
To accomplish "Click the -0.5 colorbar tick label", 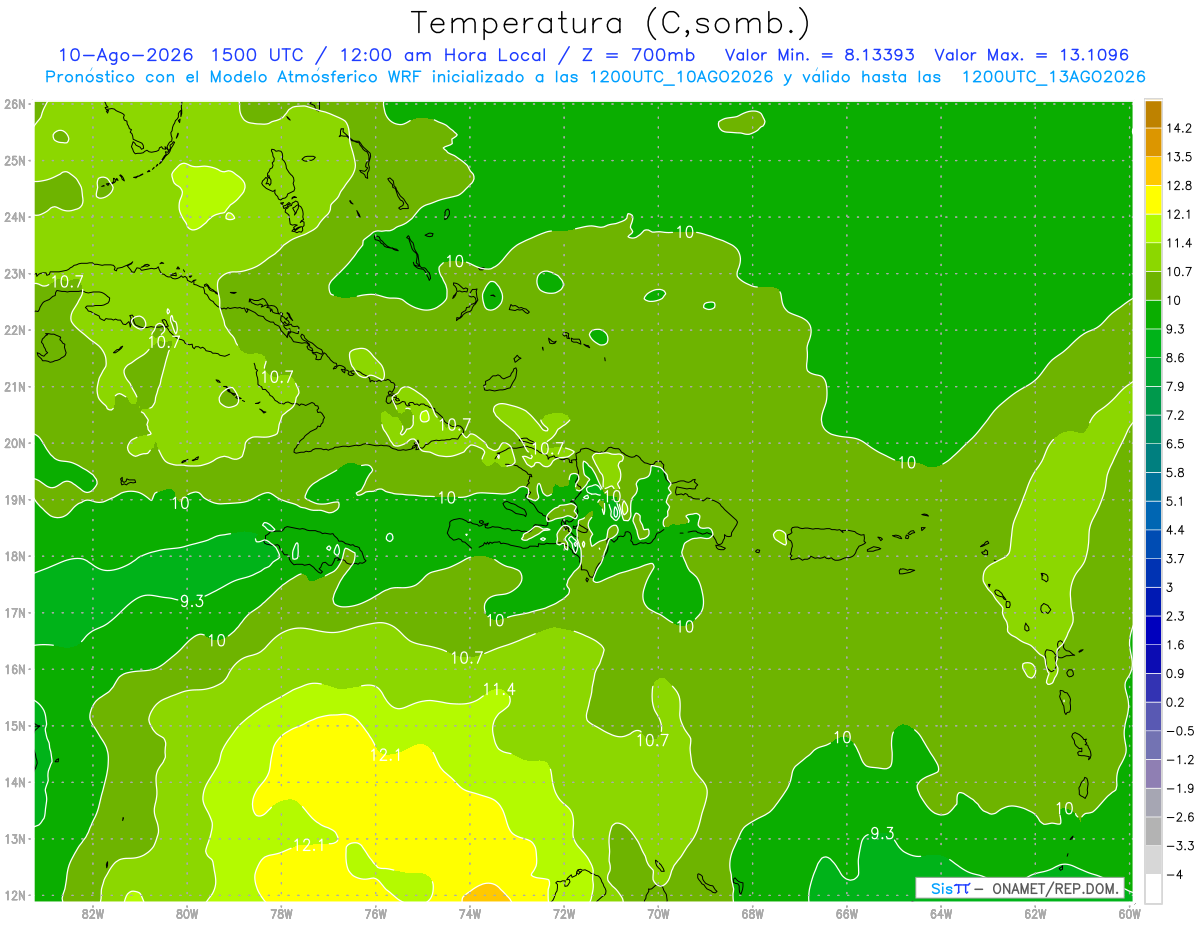I will tap(1179, 730).
